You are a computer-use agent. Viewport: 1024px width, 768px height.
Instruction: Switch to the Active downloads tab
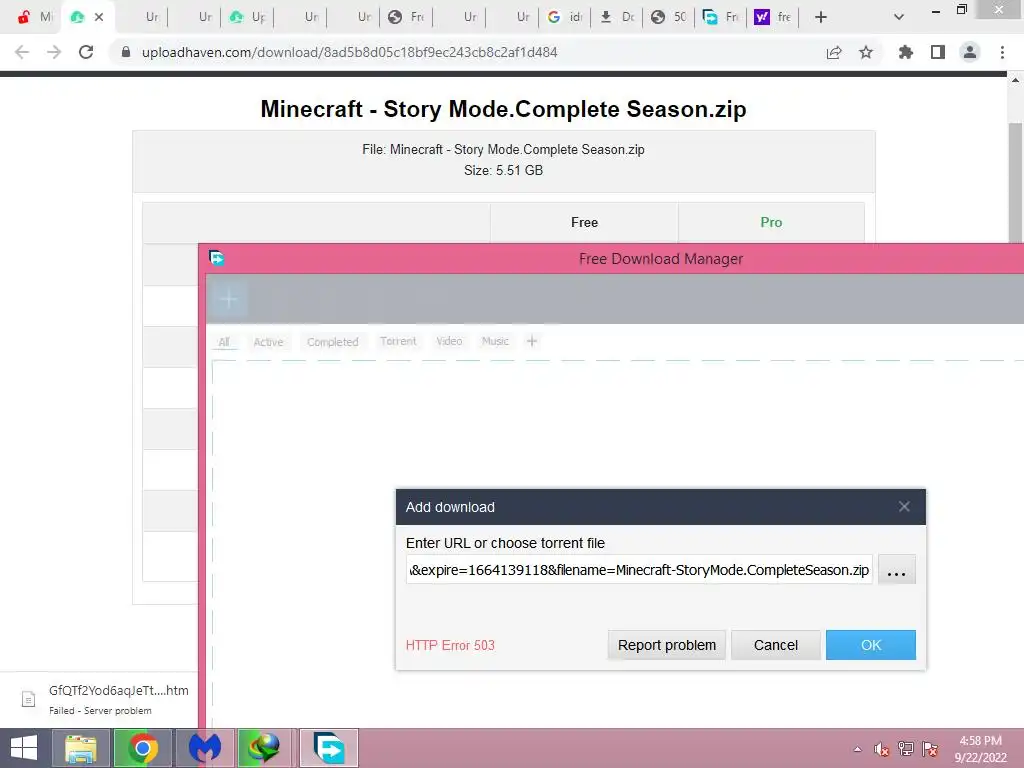(268, 342)
